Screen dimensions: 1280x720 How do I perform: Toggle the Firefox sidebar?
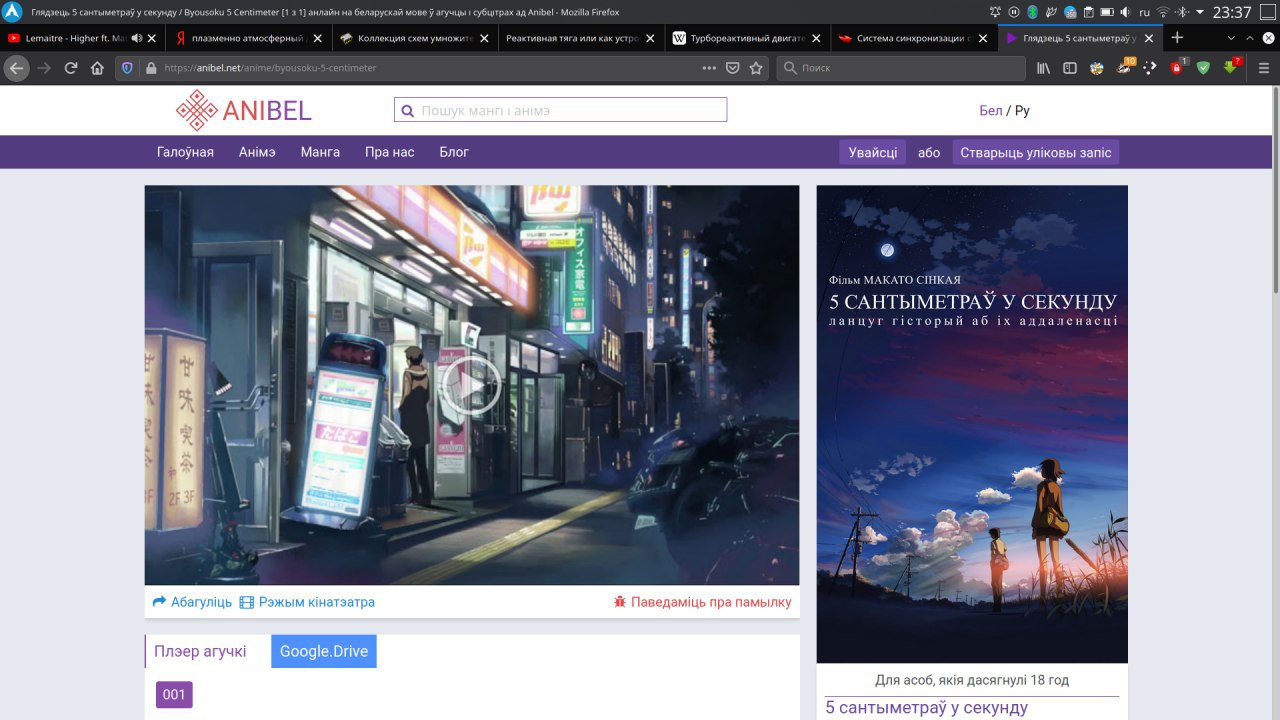1070,68
